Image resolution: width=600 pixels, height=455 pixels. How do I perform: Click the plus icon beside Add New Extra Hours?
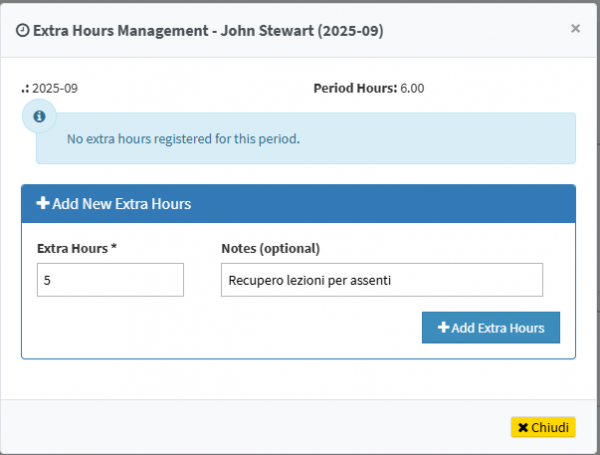click(x=43, y=204)
